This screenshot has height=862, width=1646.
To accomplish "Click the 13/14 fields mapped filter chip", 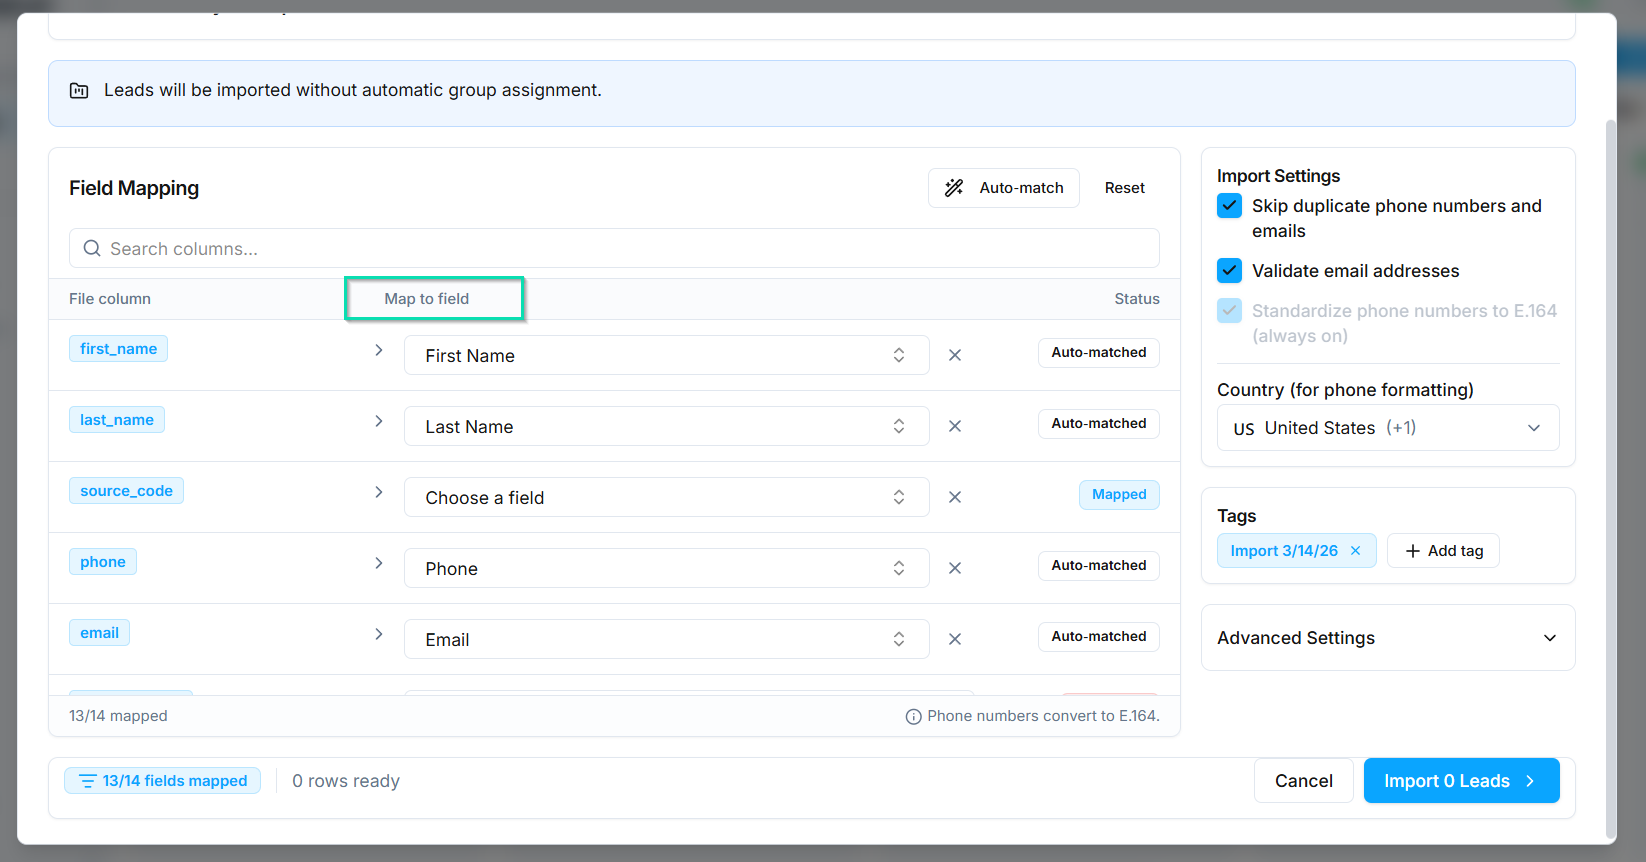I will coord(163,781).
